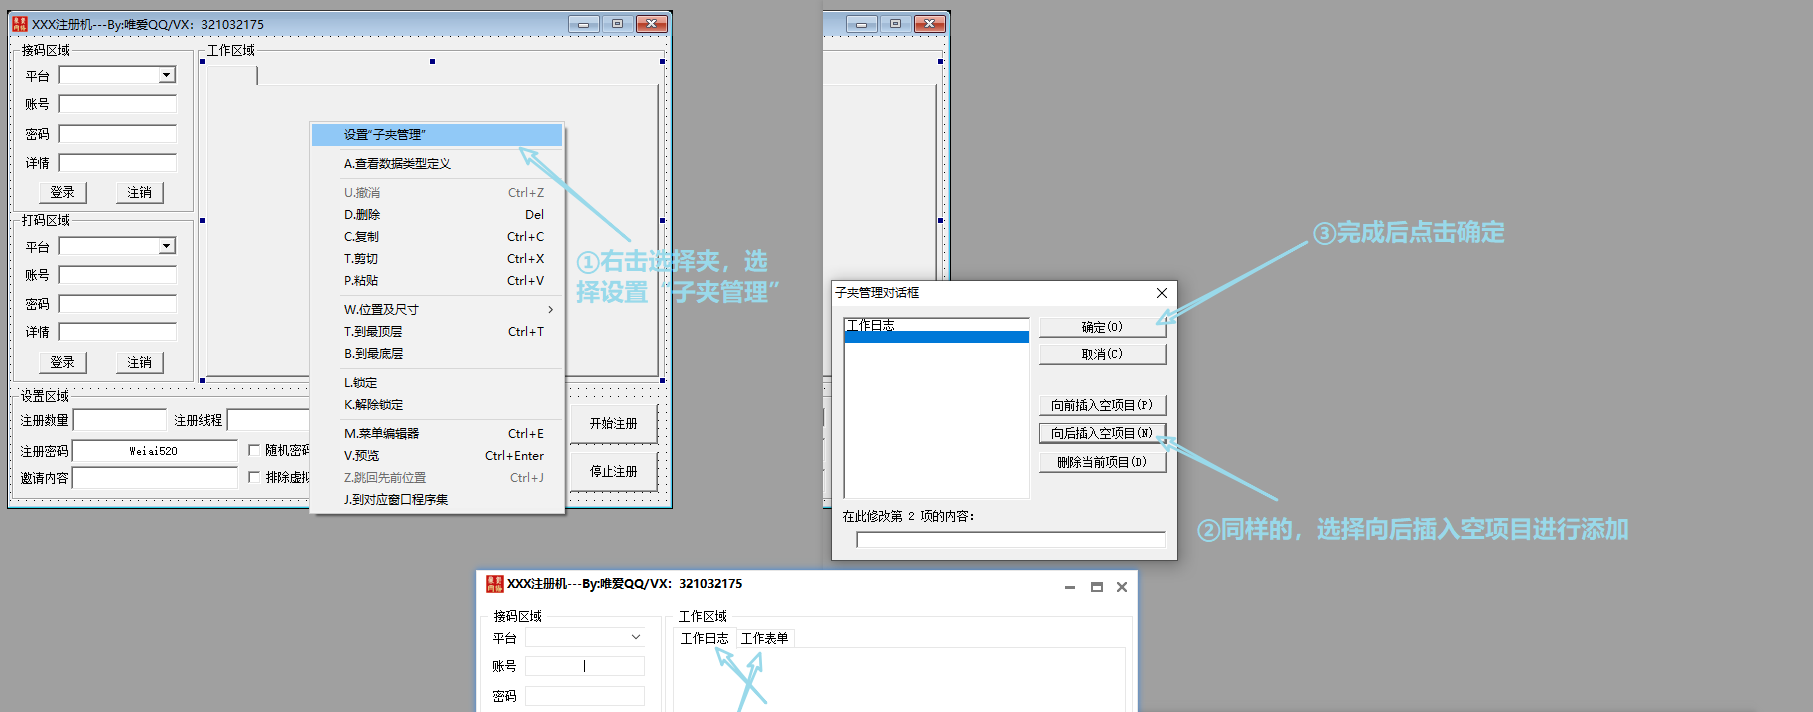Open the 平台 dropdown in 打码区域

[x=167, y=246]
